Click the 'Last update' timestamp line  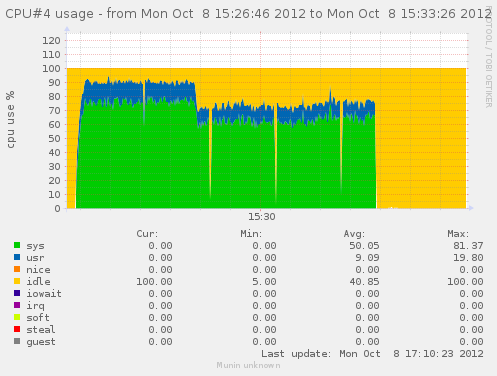(x=372, y=354)
